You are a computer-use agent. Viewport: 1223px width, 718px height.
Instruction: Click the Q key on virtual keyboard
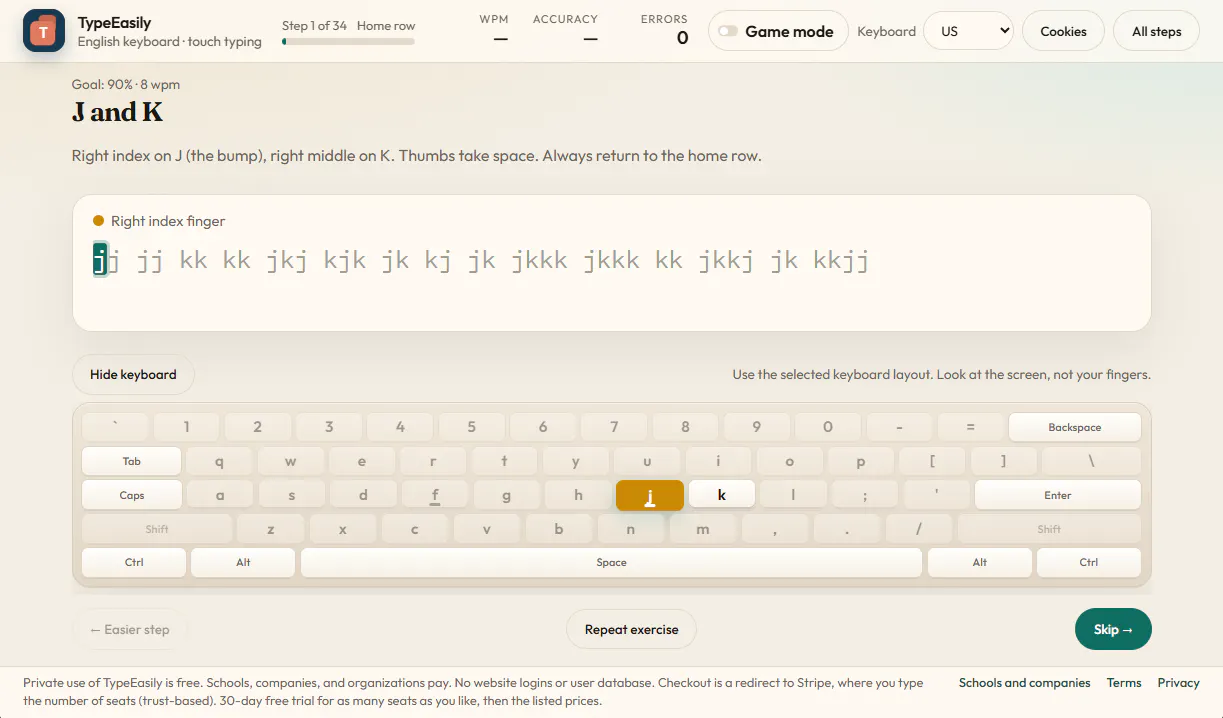point(219,461)
